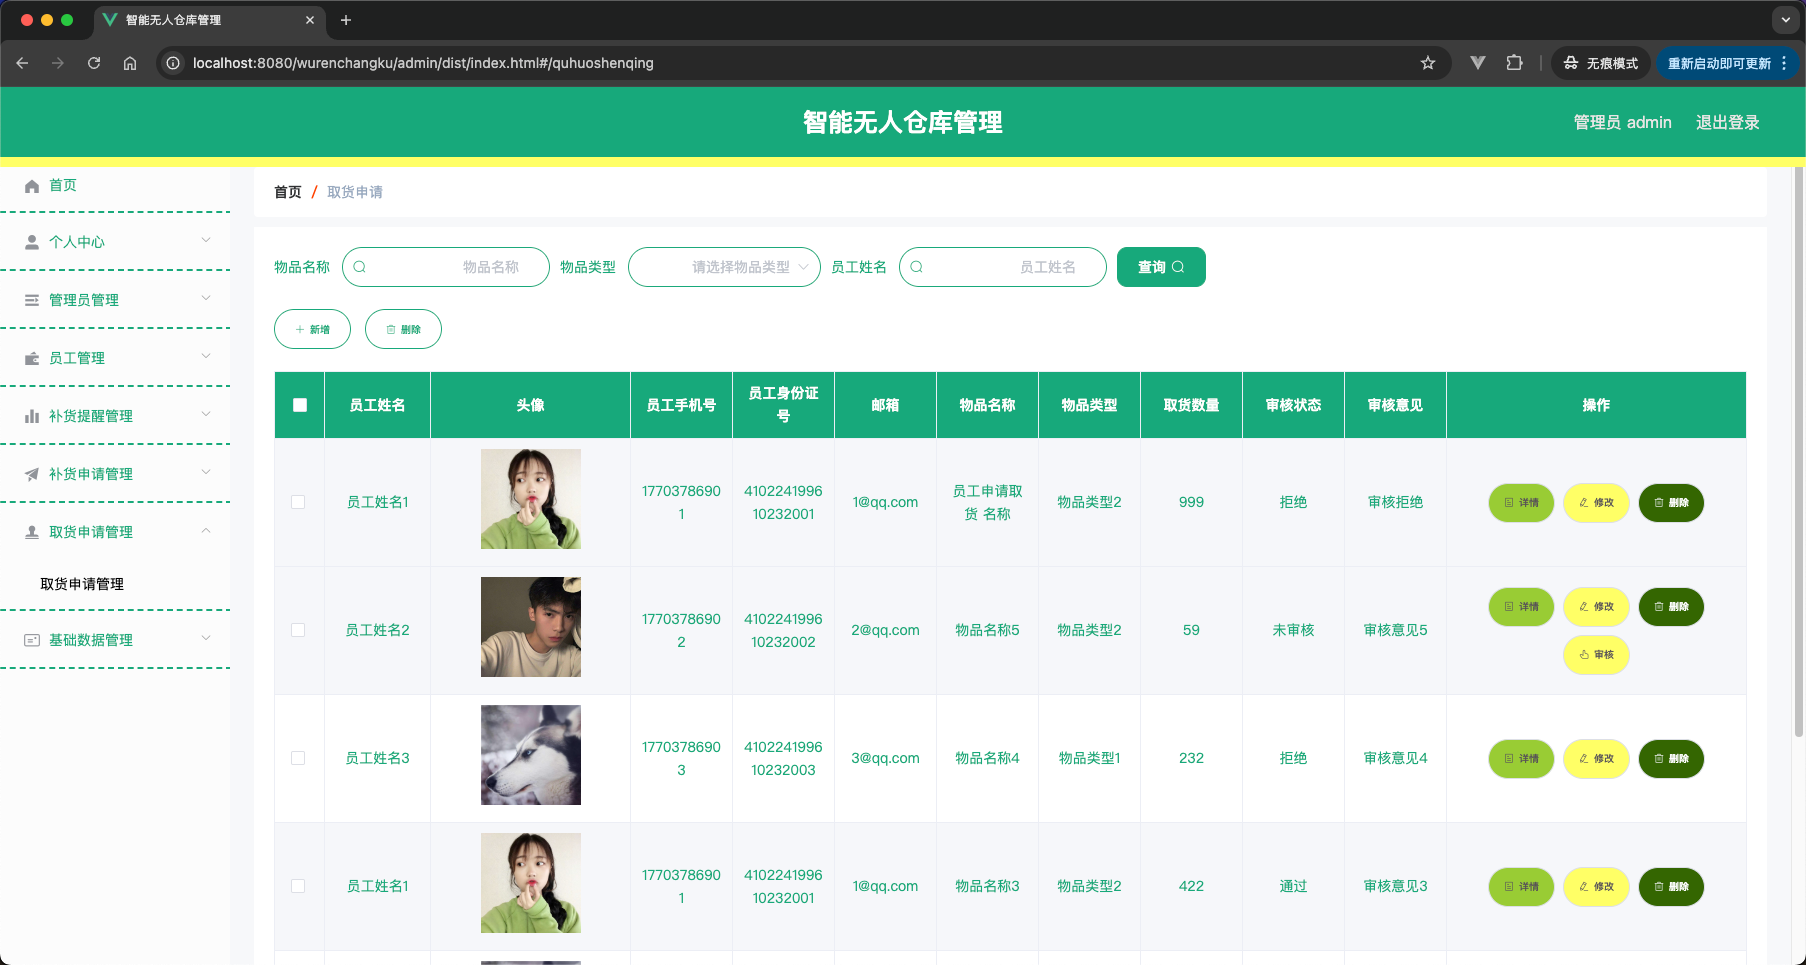Click the avatar thumbnail for 员工姓名2
This screenshot has height=965, width=1806.
click(531, 627)
